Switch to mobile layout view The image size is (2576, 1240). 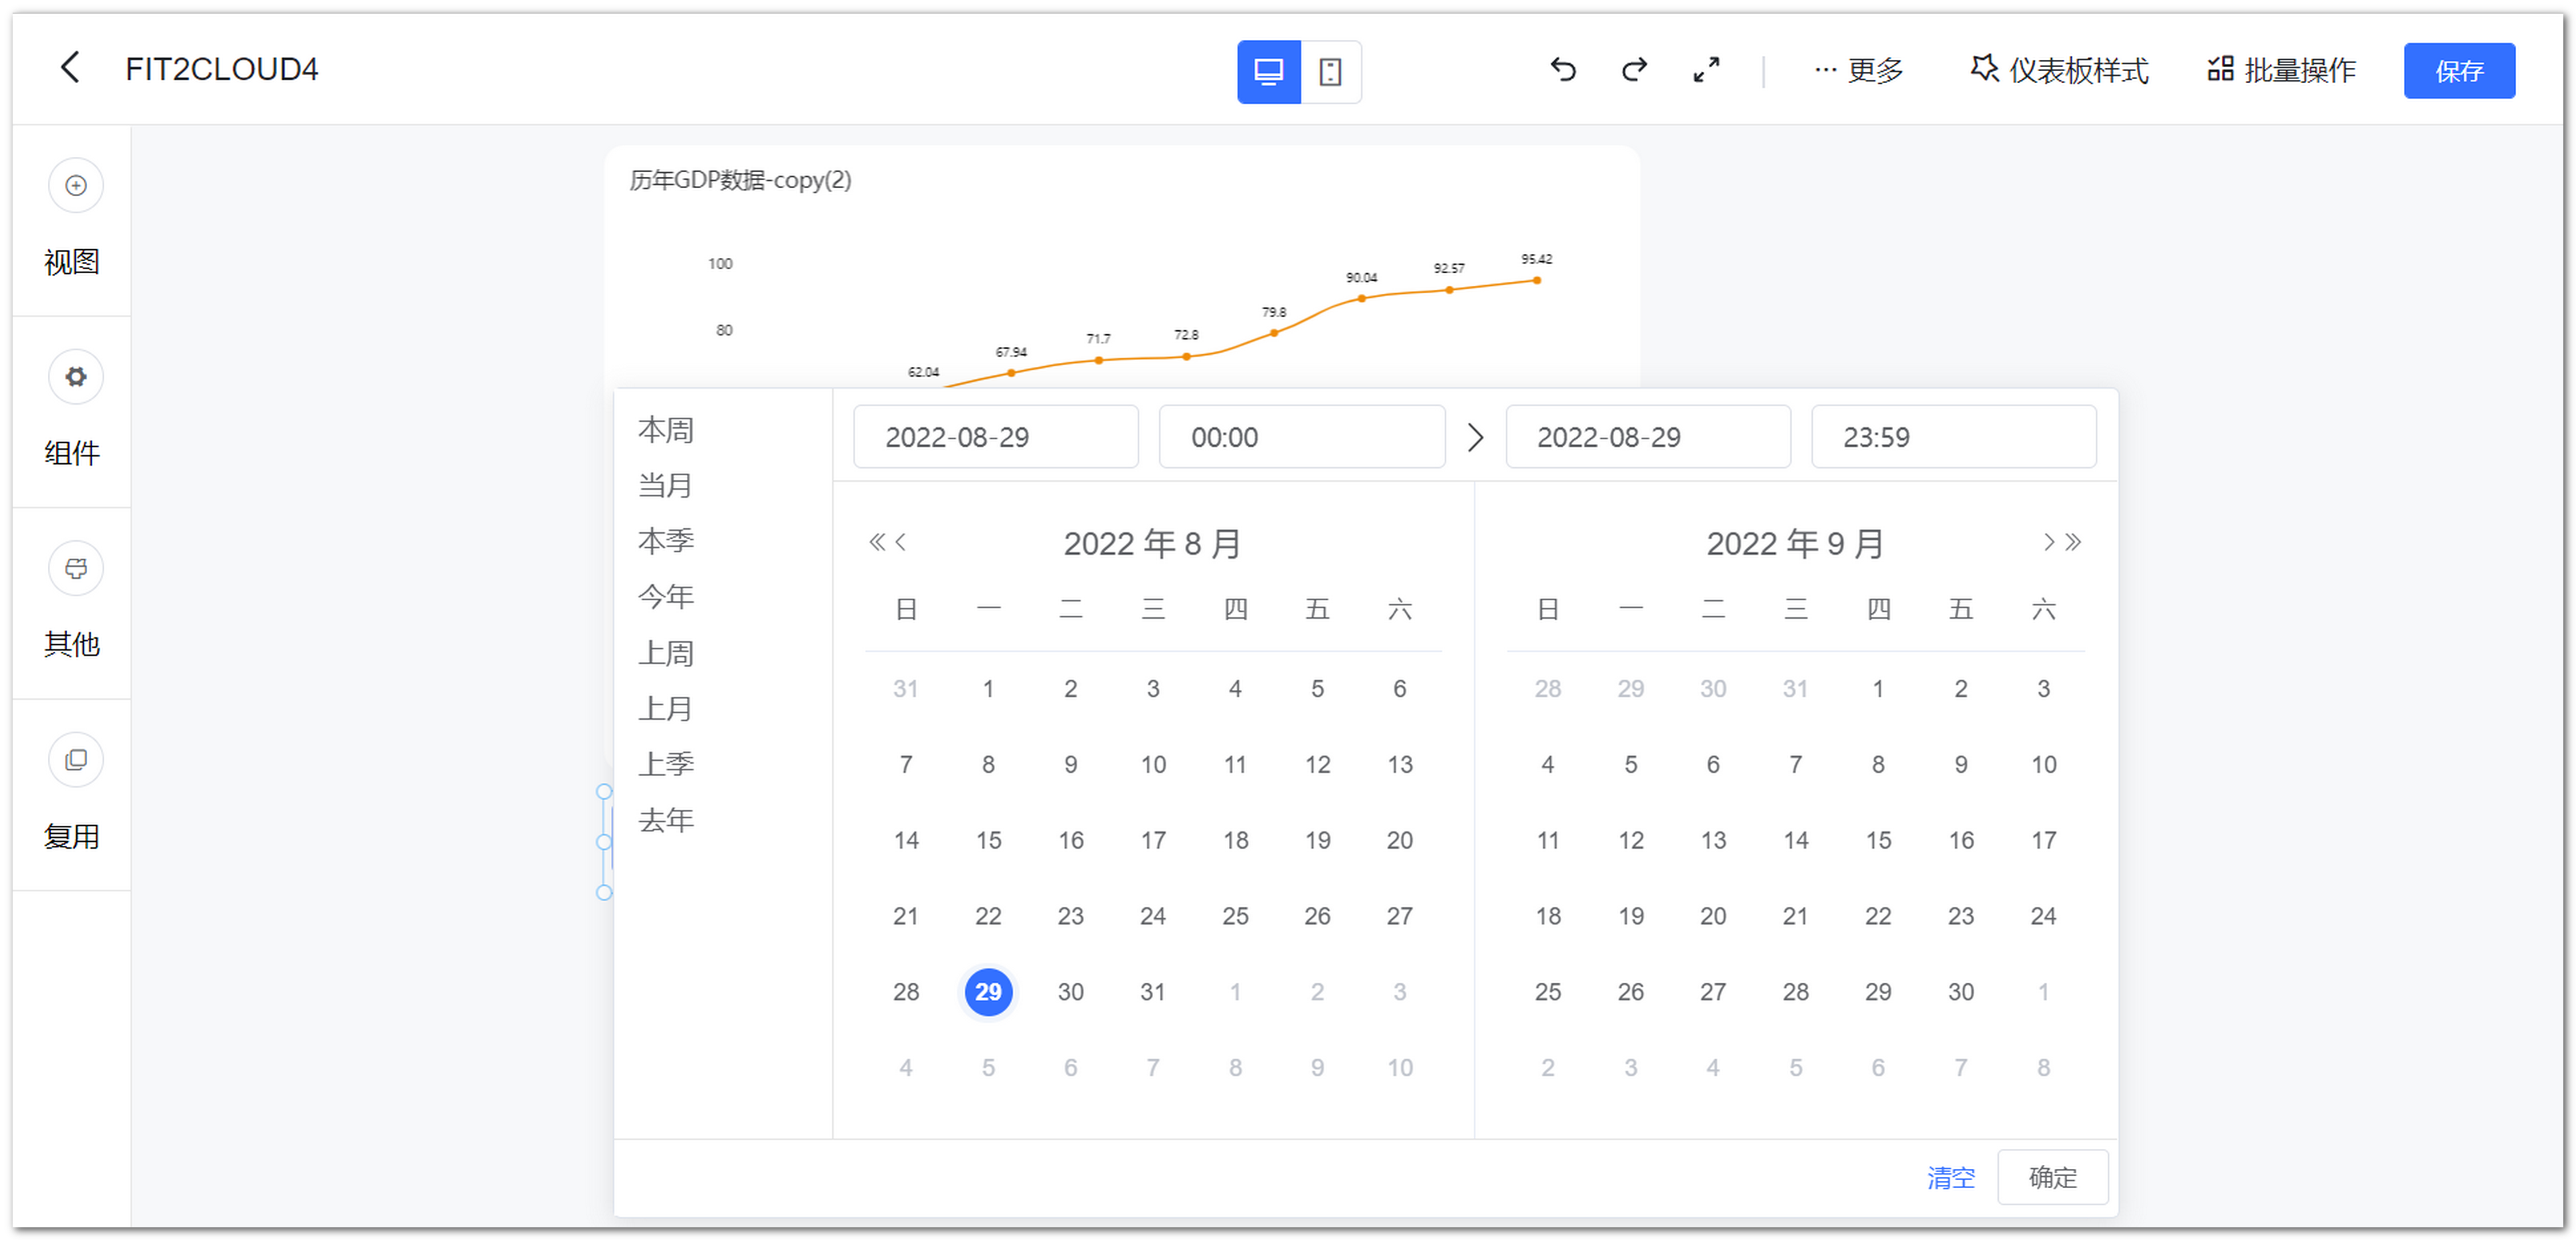coord(1330,71)
